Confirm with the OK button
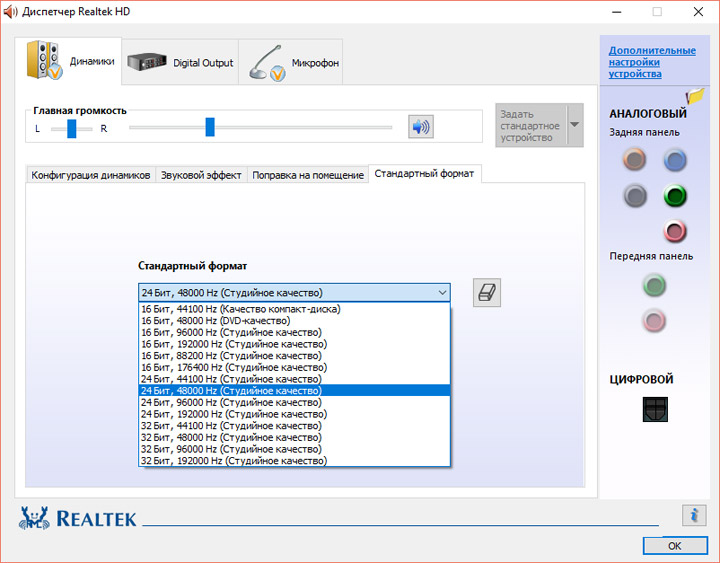Image resolution: width=720 pixels, height=563 pixels. [x=675, y=546]
